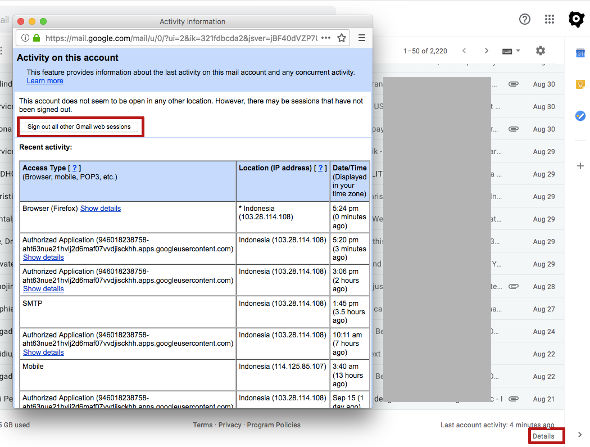Open Firefox hamburger menu

362,38
